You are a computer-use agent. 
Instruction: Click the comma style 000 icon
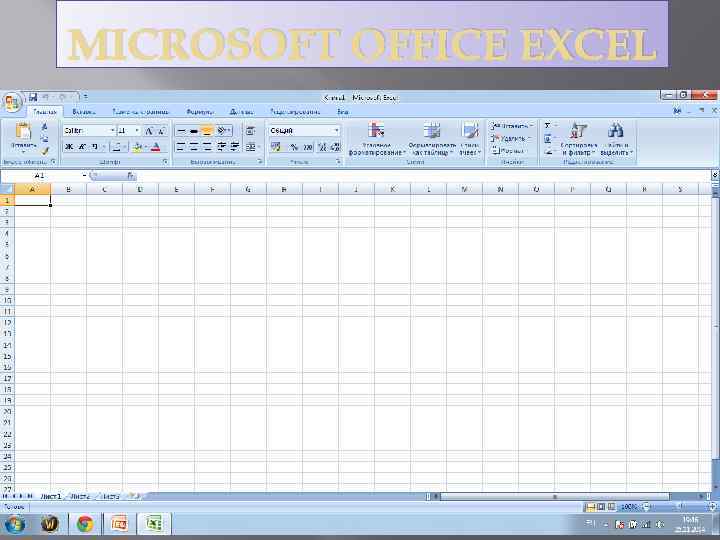pyautogui.click(x=308, y=147)
